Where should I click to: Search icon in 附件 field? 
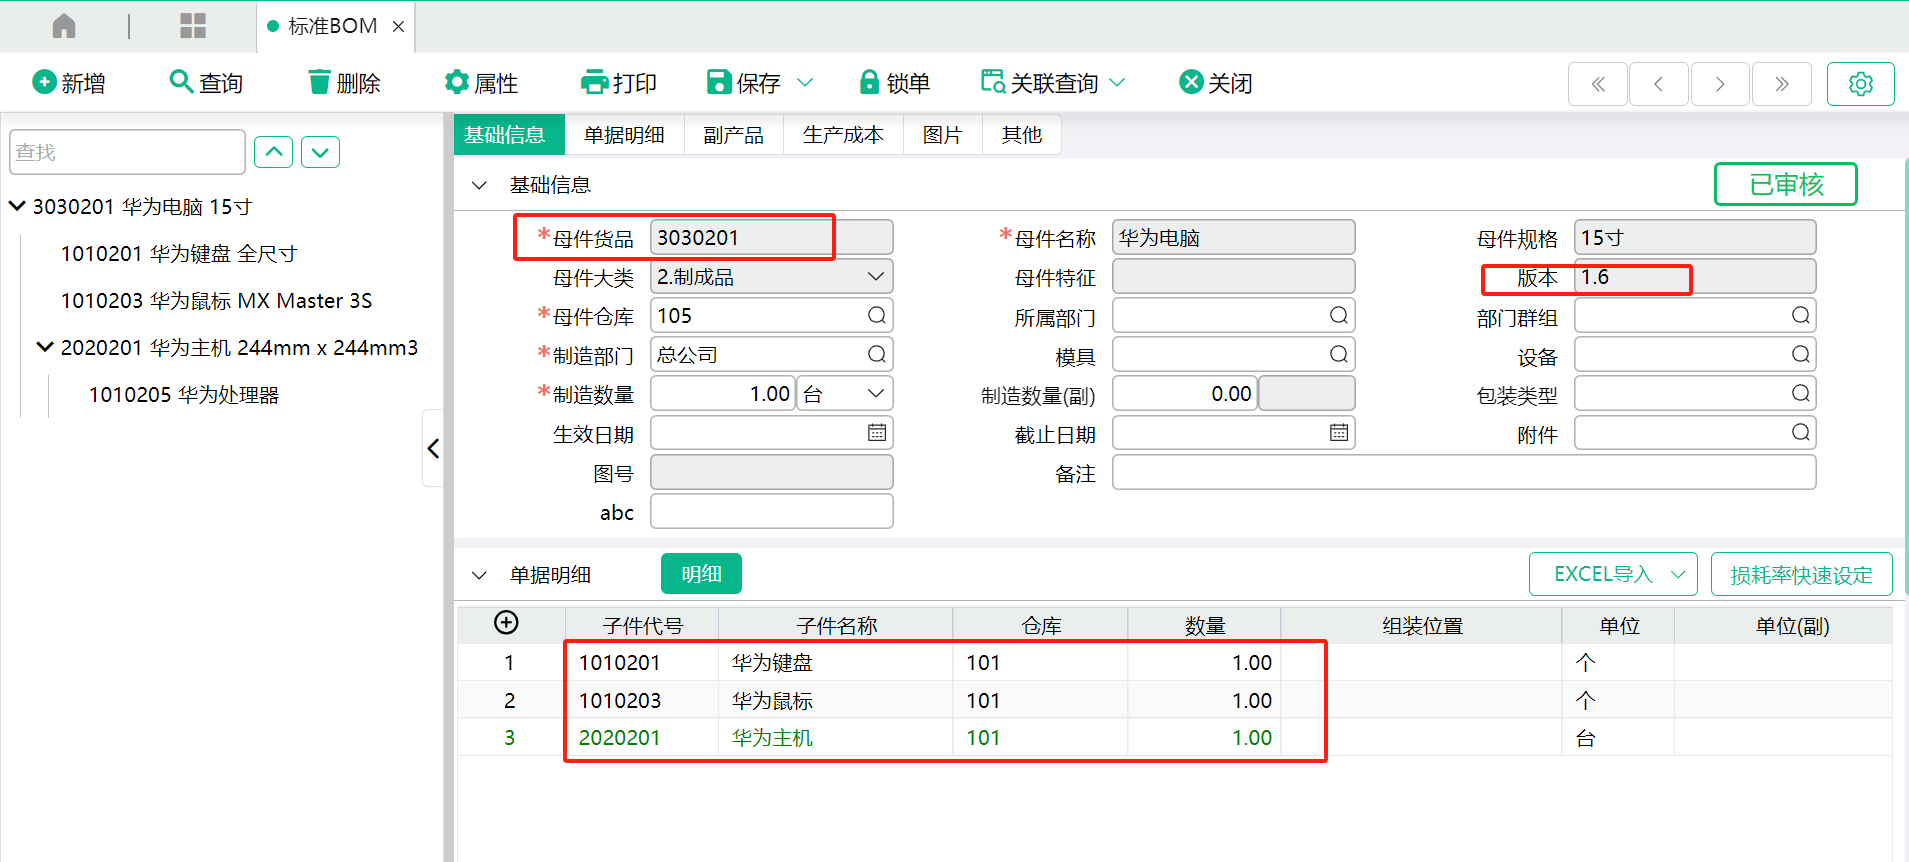coord(1800,433)
